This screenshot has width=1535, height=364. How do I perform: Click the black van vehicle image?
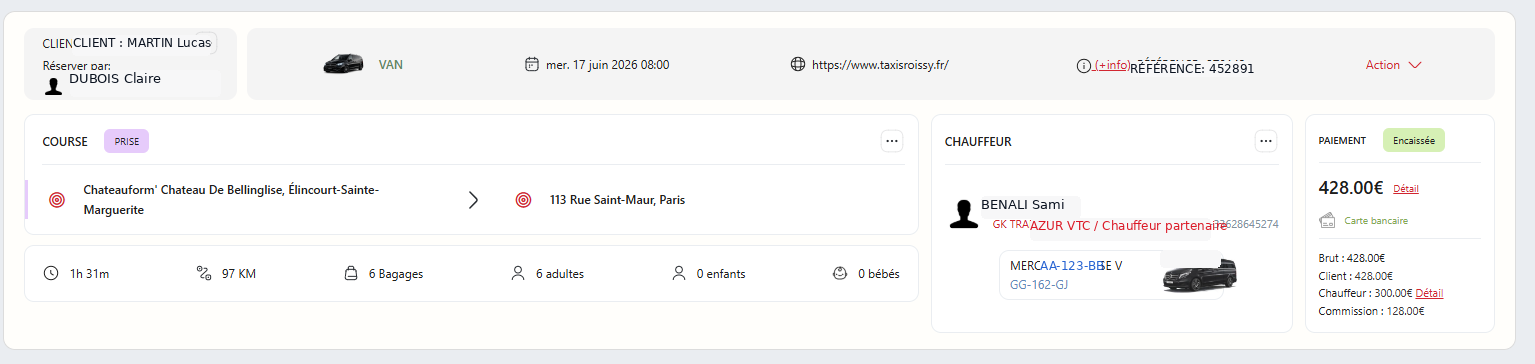point(343,64)
